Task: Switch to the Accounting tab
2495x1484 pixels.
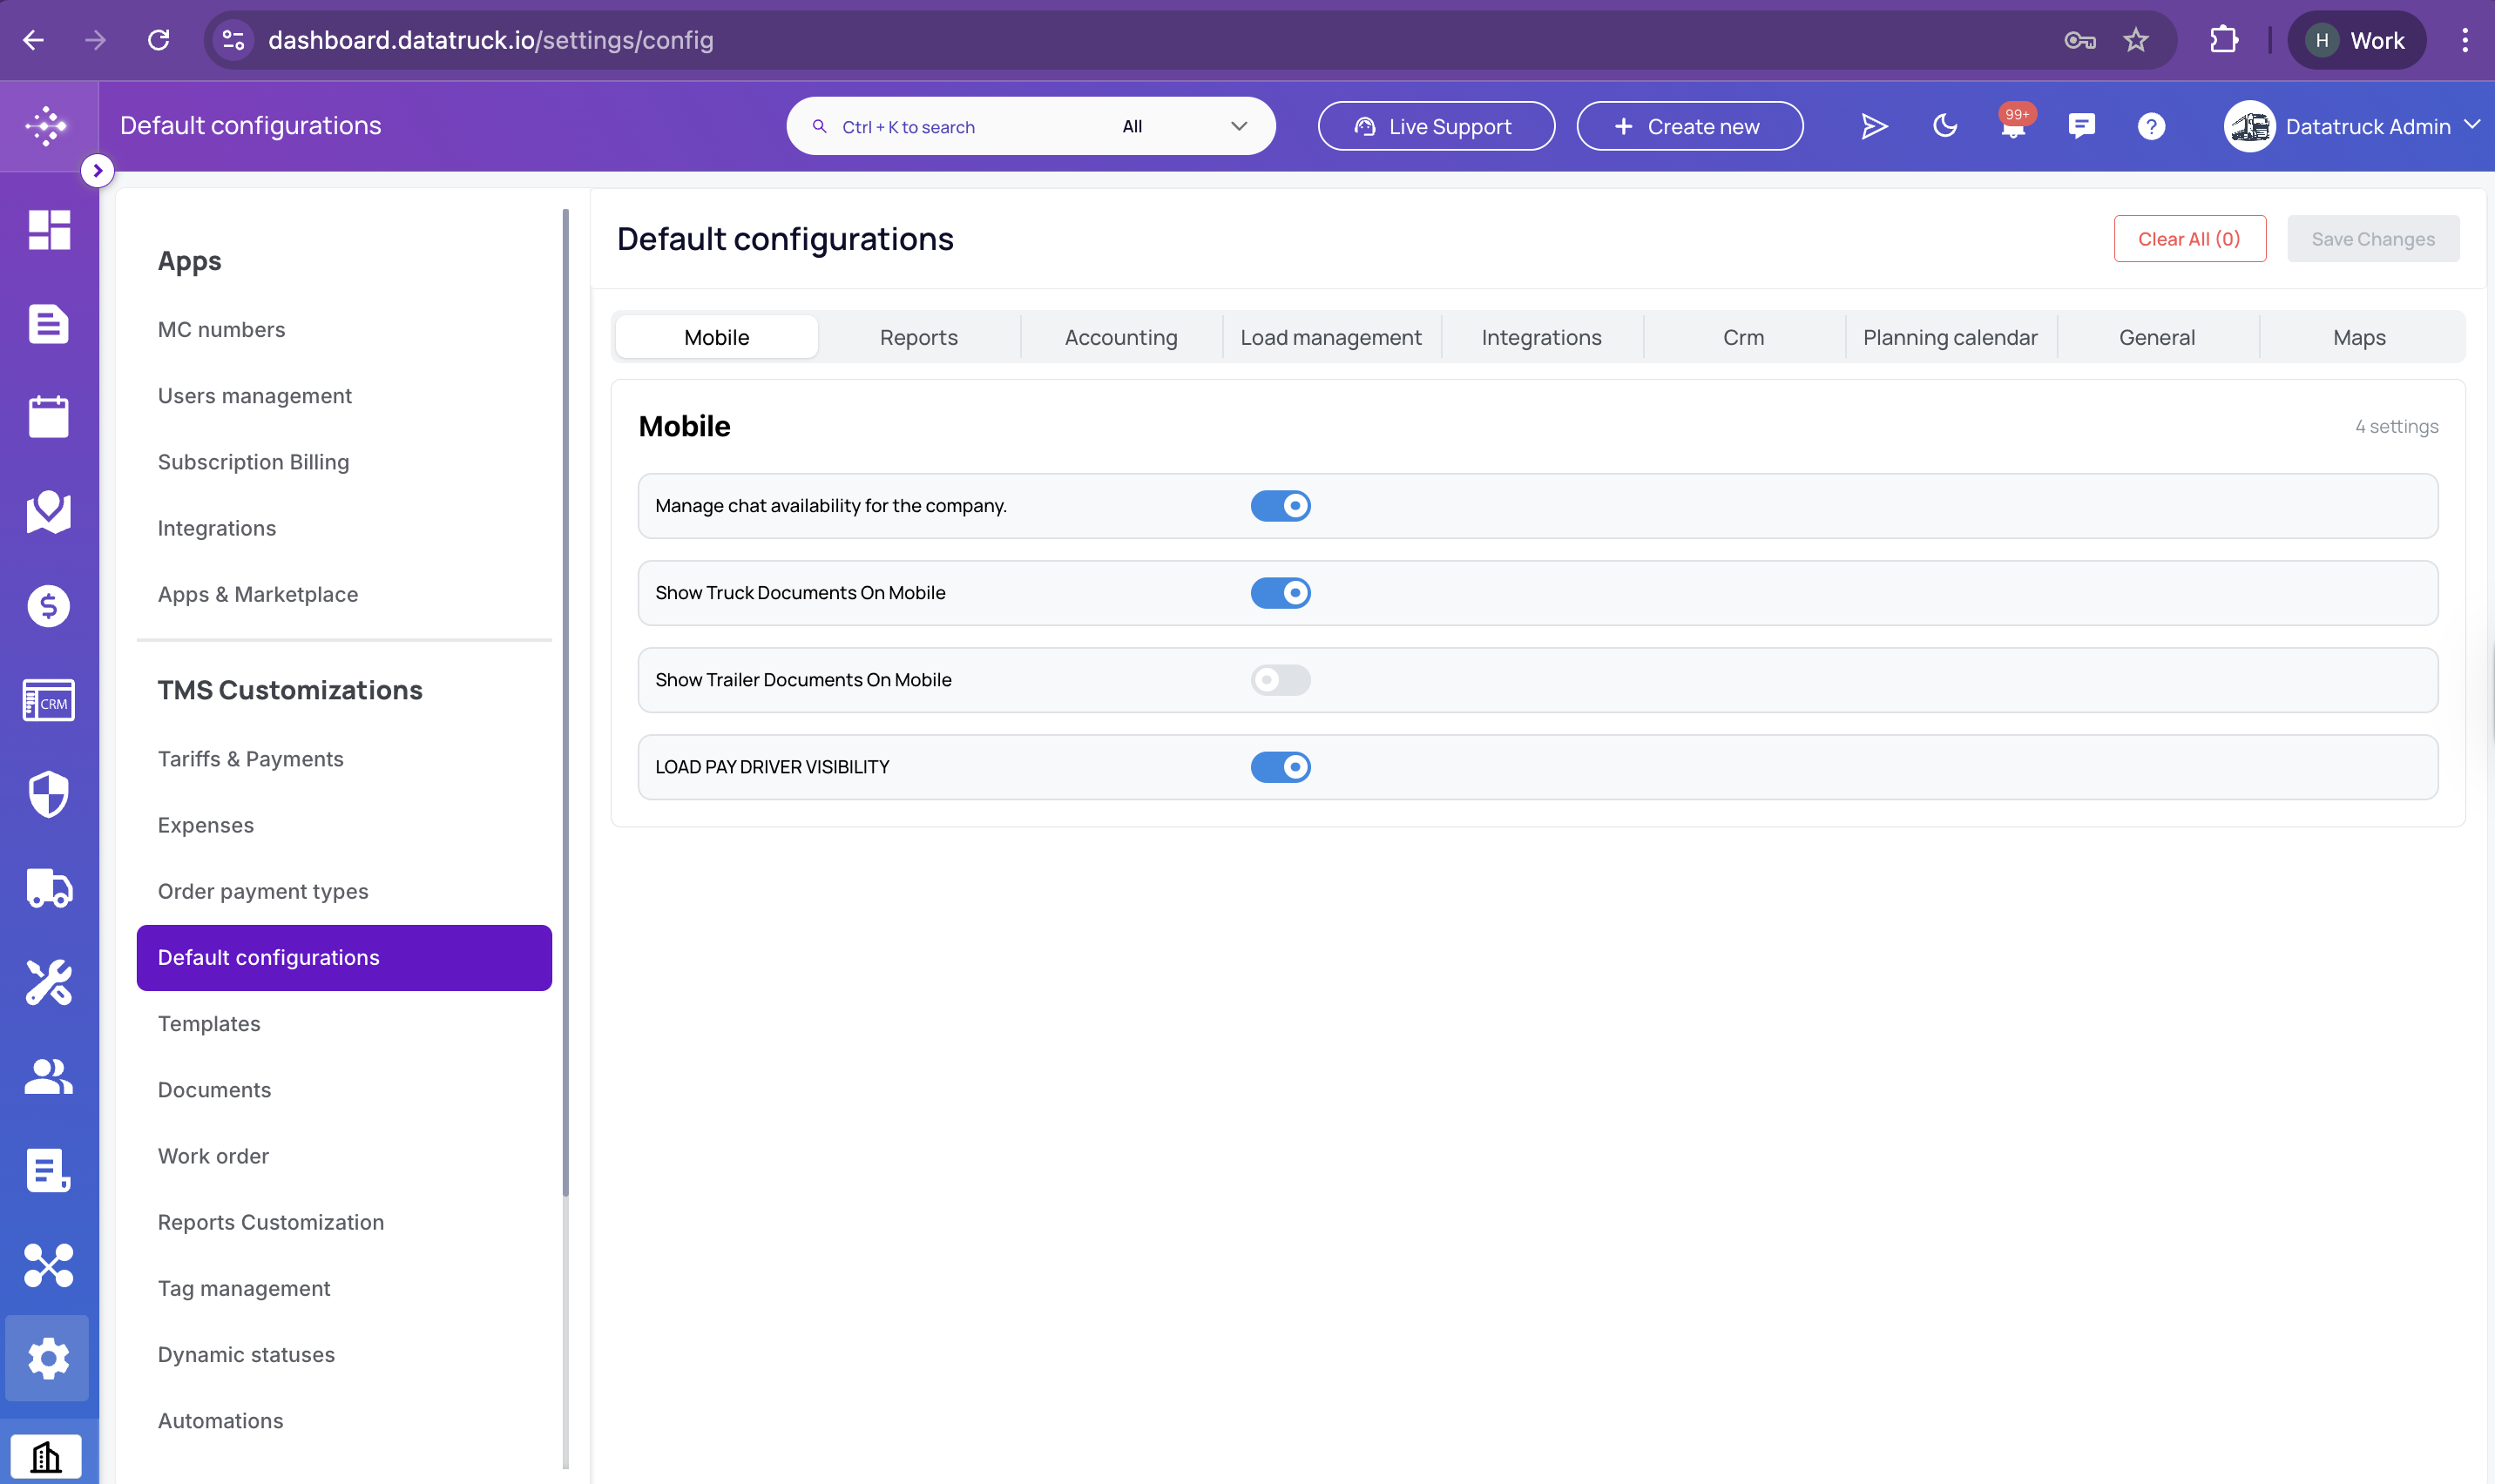Action: pos(1121,337)
